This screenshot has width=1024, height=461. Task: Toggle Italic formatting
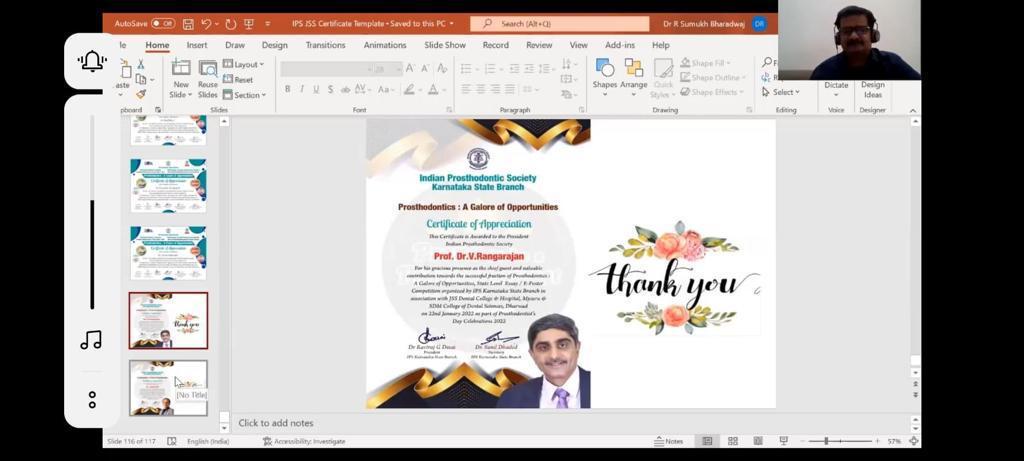tap(302, 89)
